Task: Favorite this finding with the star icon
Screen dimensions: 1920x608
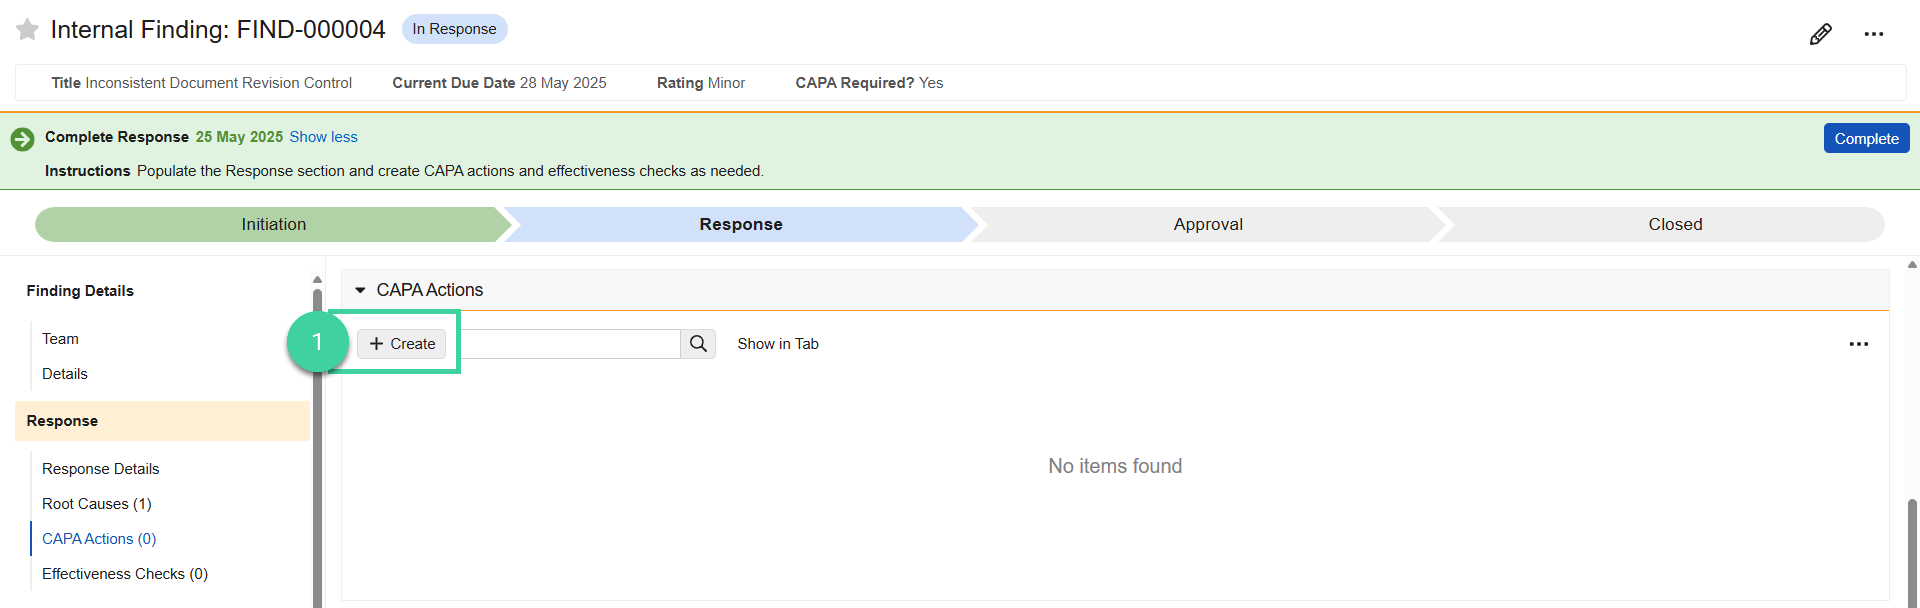Action: tap(27, 30)
